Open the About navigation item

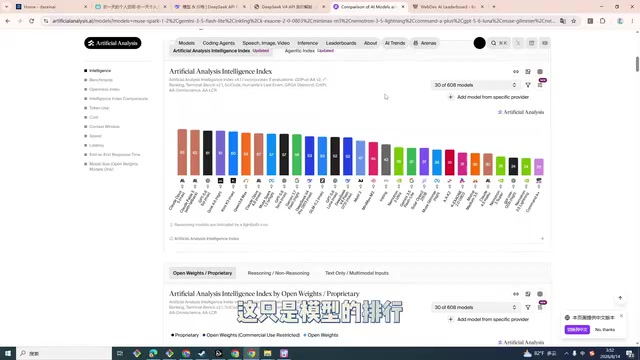point(370,43)
